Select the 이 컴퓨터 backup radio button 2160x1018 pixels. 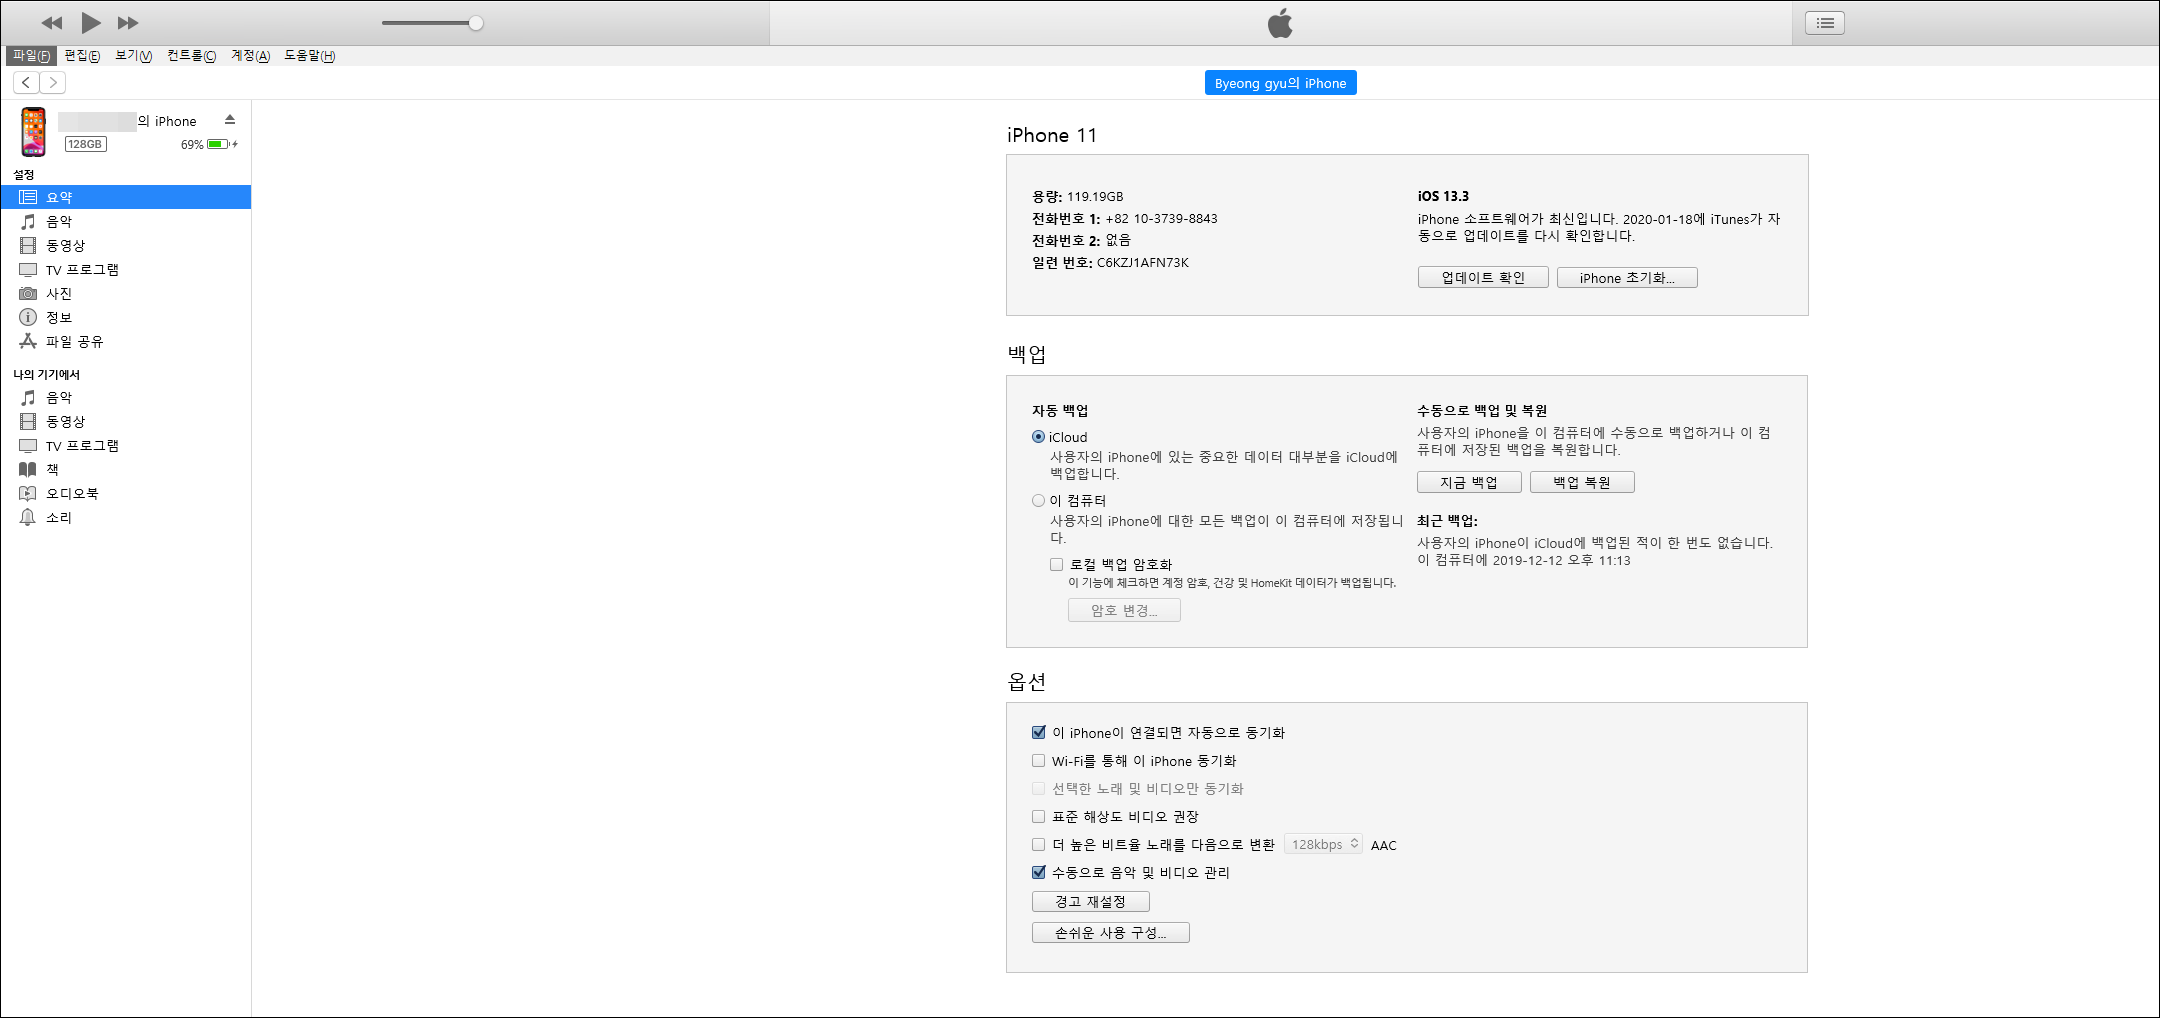click(1038, 500)
